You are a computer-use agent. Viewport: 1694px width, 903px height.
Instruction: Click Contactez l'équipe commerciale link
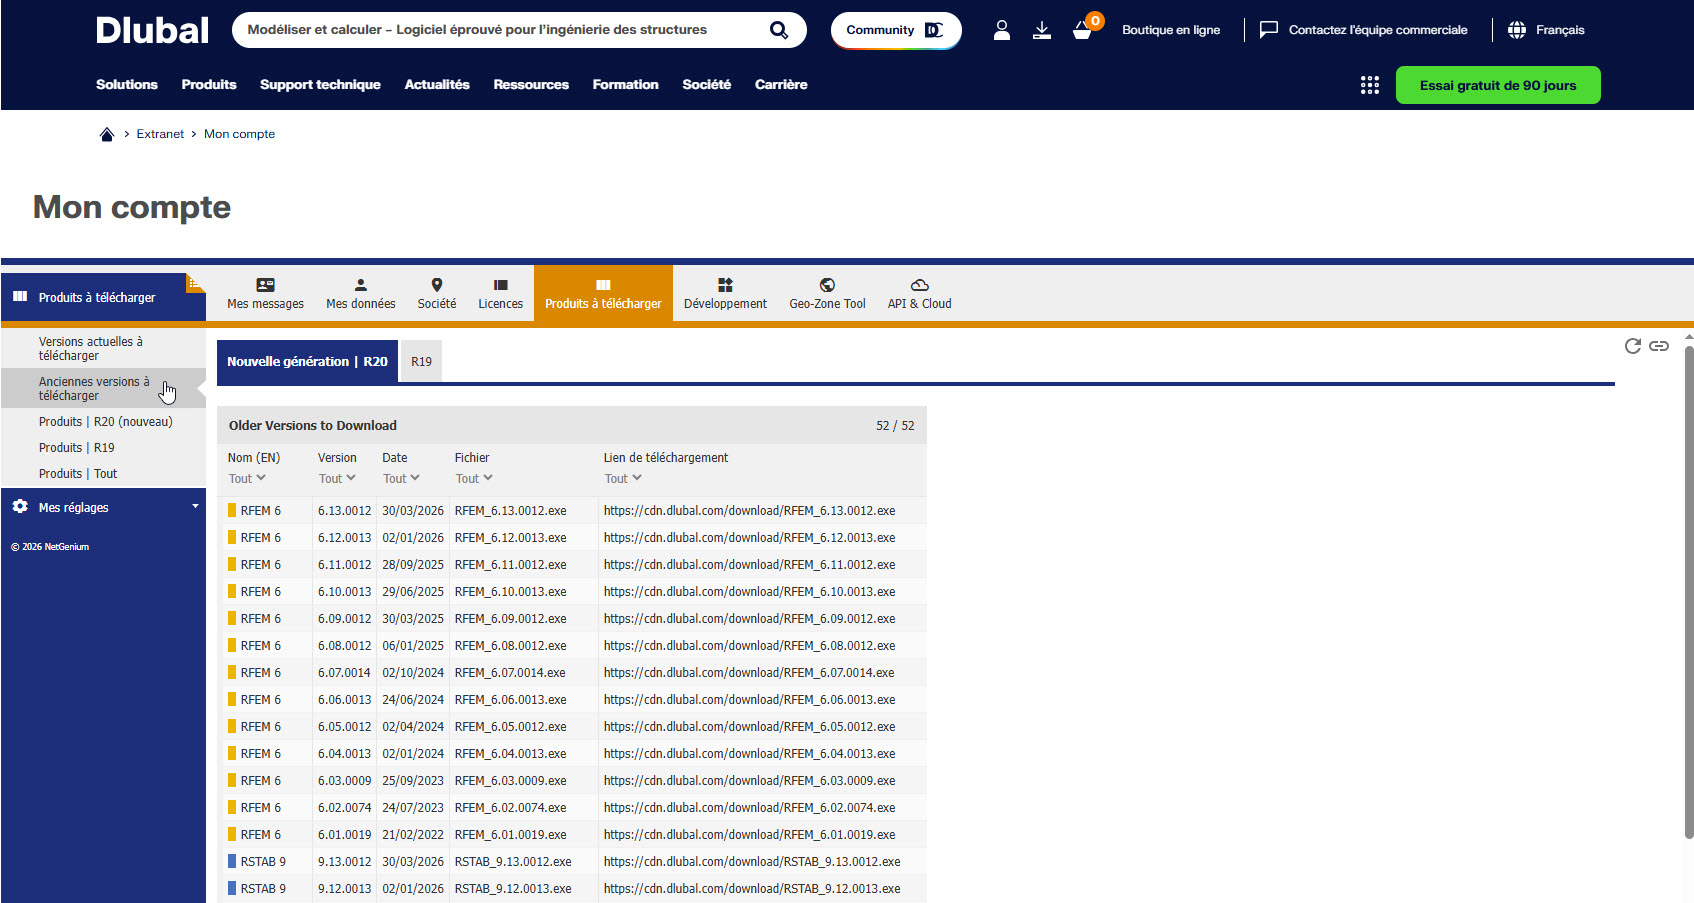[1378, 30]
